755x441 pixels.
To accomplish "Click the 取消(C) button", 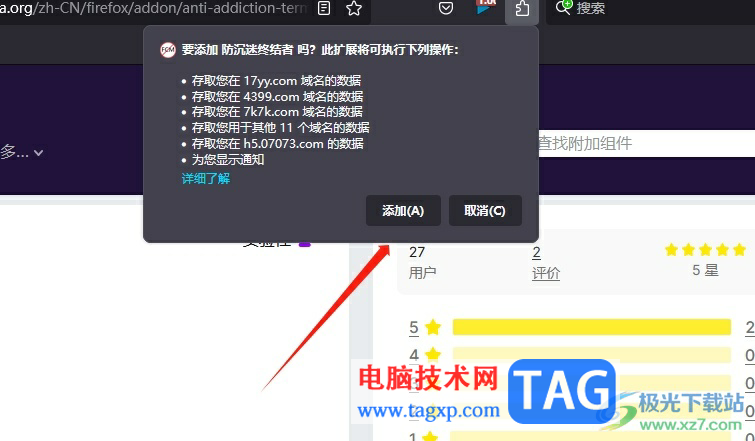I will [x=485, y=210].
